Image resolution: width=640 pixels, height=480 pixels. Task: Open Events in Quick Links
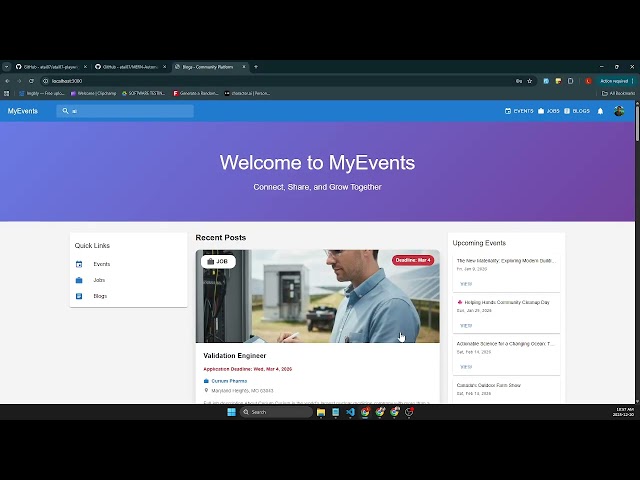[x=128, y=264]
